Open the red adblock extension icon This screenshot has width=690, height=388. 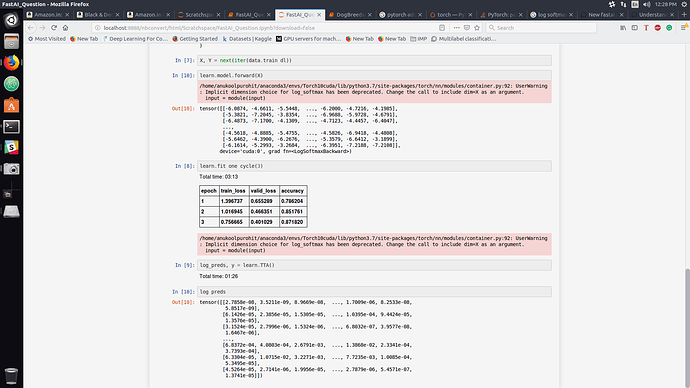point(657,28)
